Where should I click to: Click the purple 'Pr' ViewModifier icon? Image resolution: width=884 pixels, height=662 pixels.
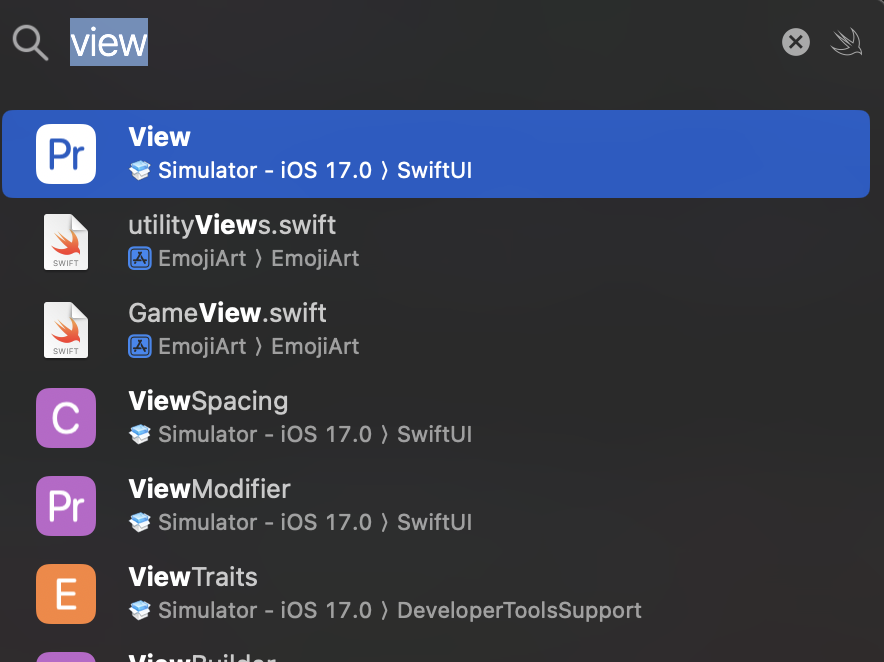tap(66, 506)
